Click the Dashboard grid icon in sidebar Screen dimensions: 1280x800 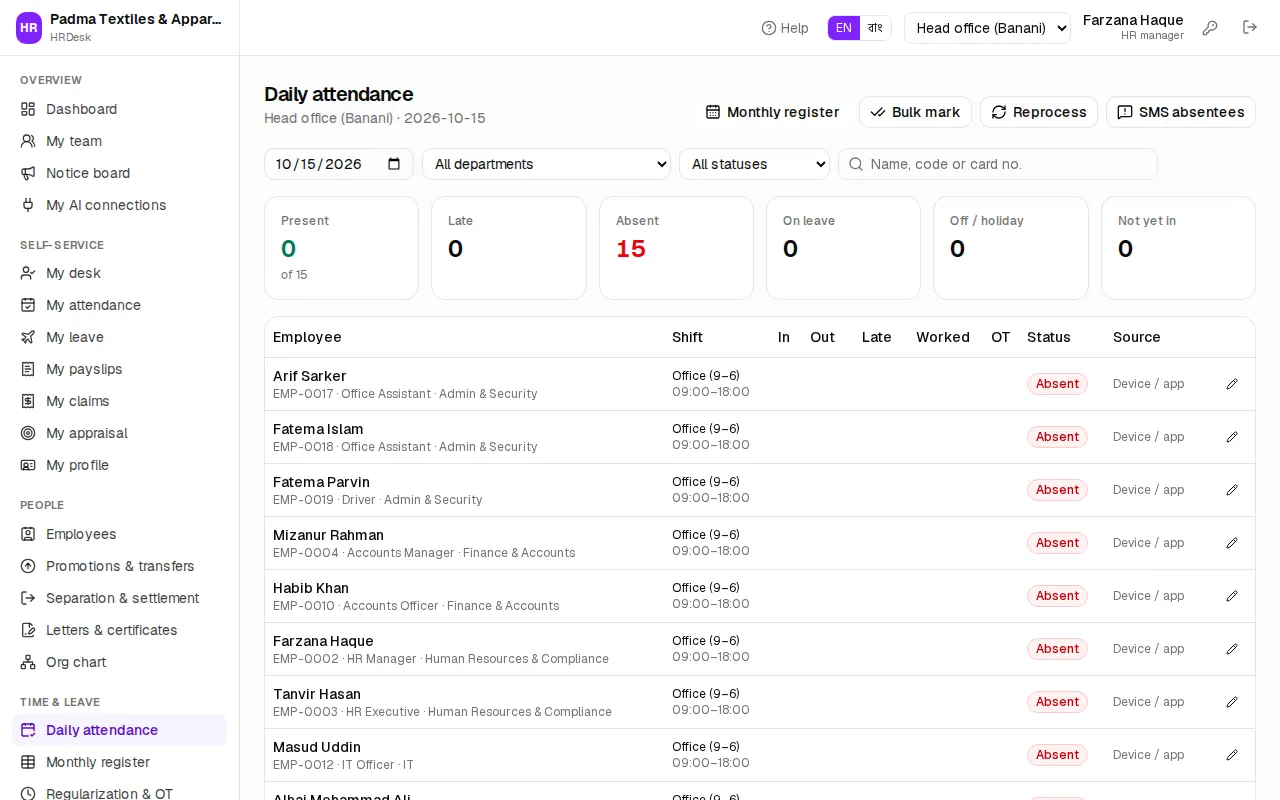coord(28,109)
